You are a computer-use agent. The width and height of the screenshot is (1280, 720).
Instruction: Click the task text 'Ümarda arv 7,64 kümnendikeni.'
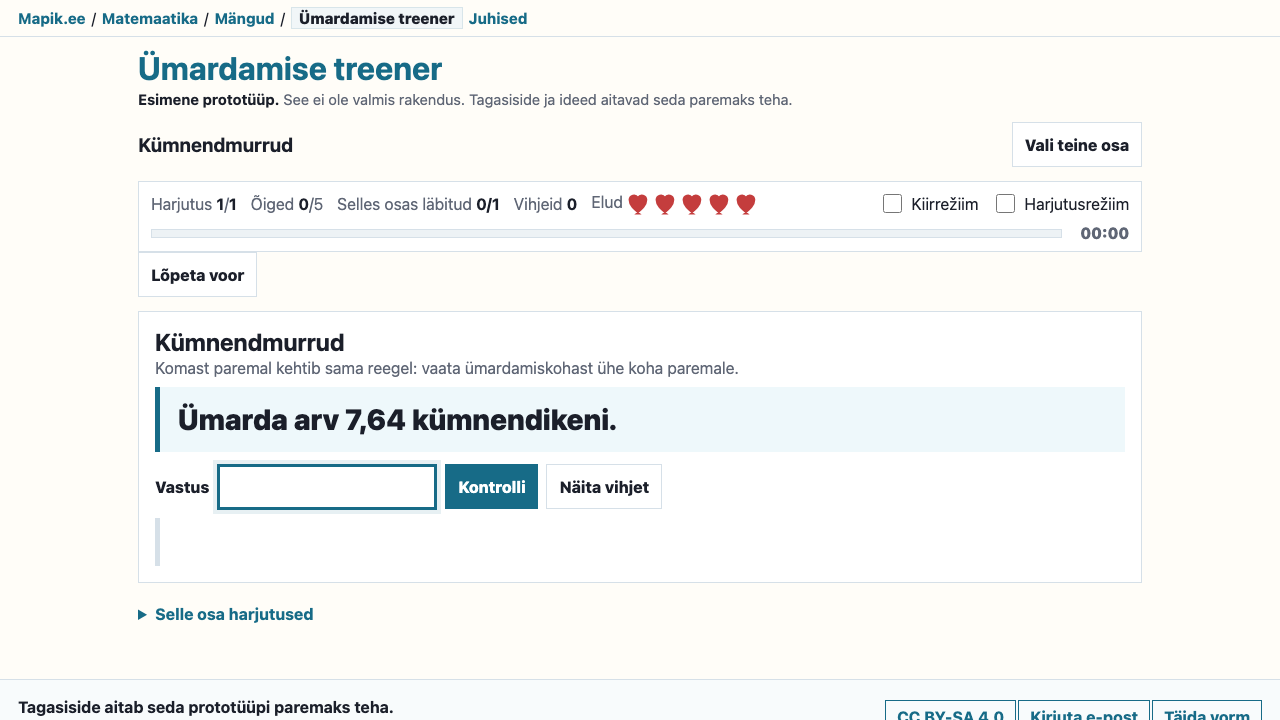point(397,420)
